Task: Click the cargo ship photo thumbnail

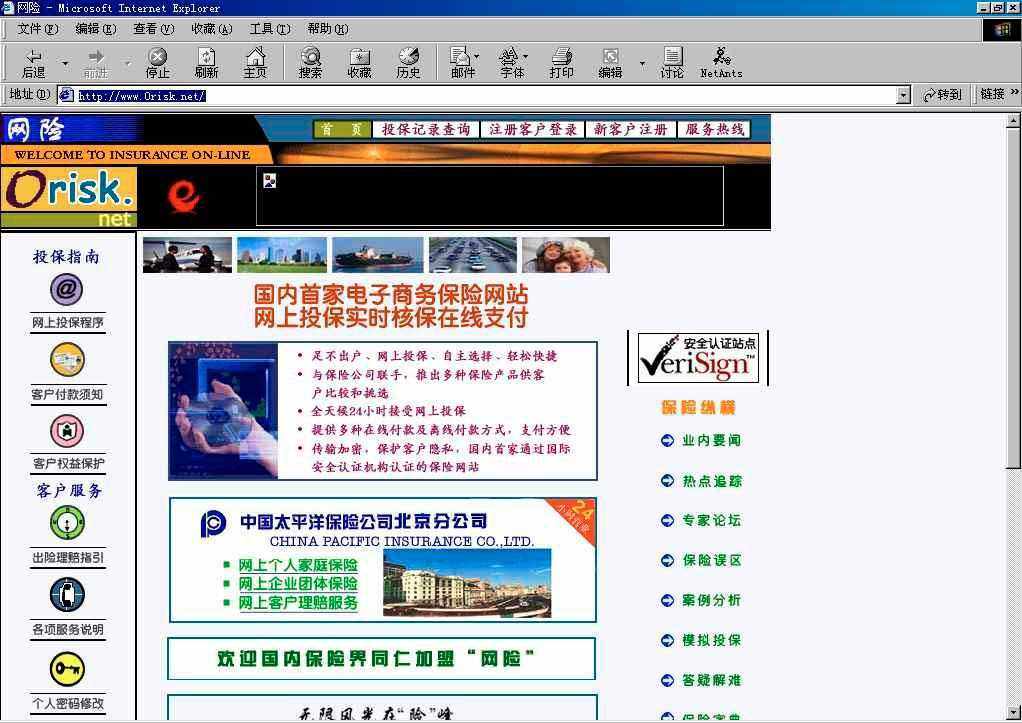Action: coord(377,253)
